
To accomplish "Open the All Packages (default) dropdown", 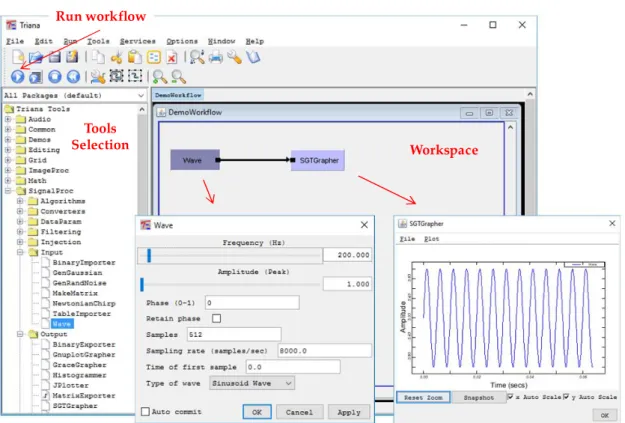I will (74, 96).
